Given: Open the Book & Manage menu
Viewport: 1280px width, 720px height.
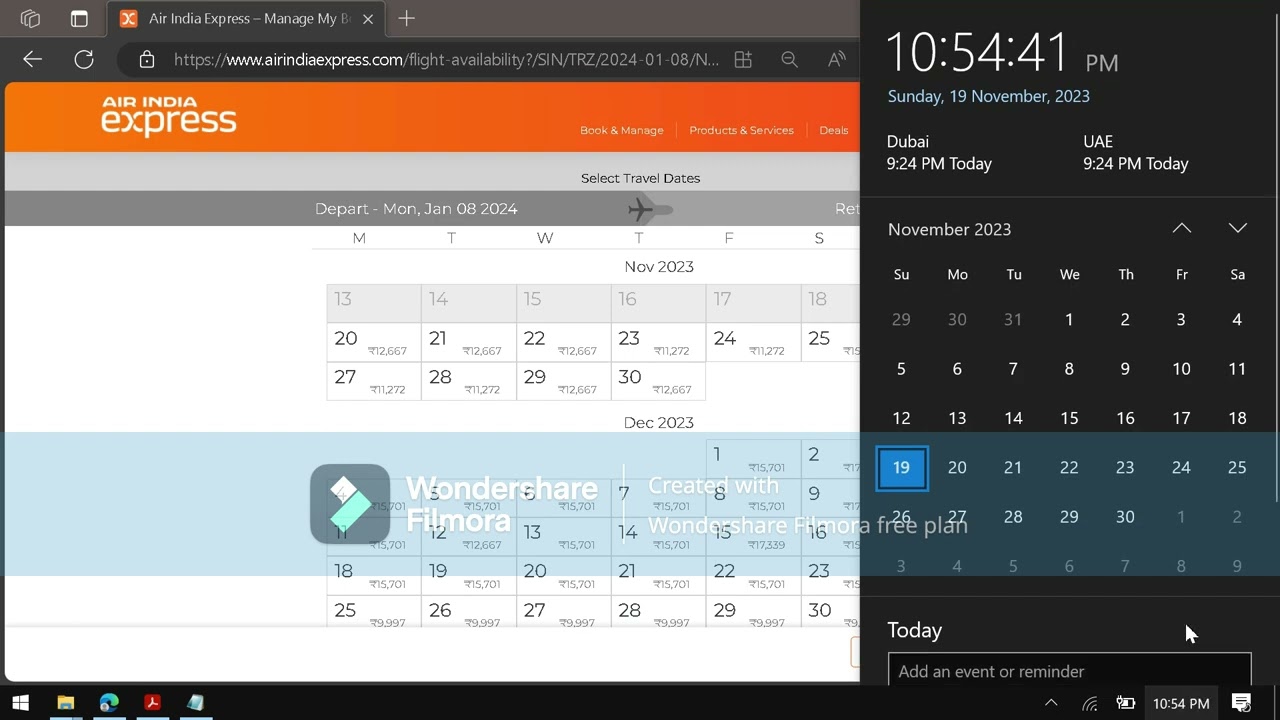Looking at the screenshot, I should (621, 130).
